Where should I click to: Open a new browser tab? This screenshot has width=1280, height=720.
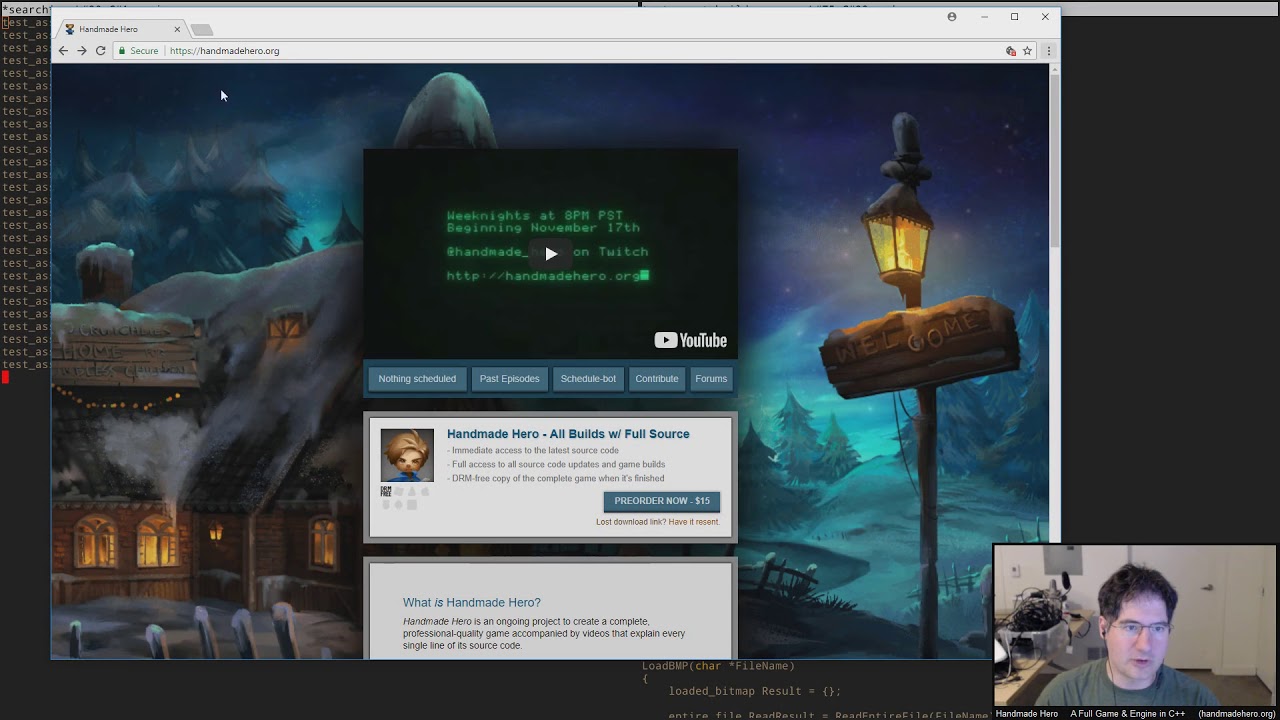click(x=202, y=30)
